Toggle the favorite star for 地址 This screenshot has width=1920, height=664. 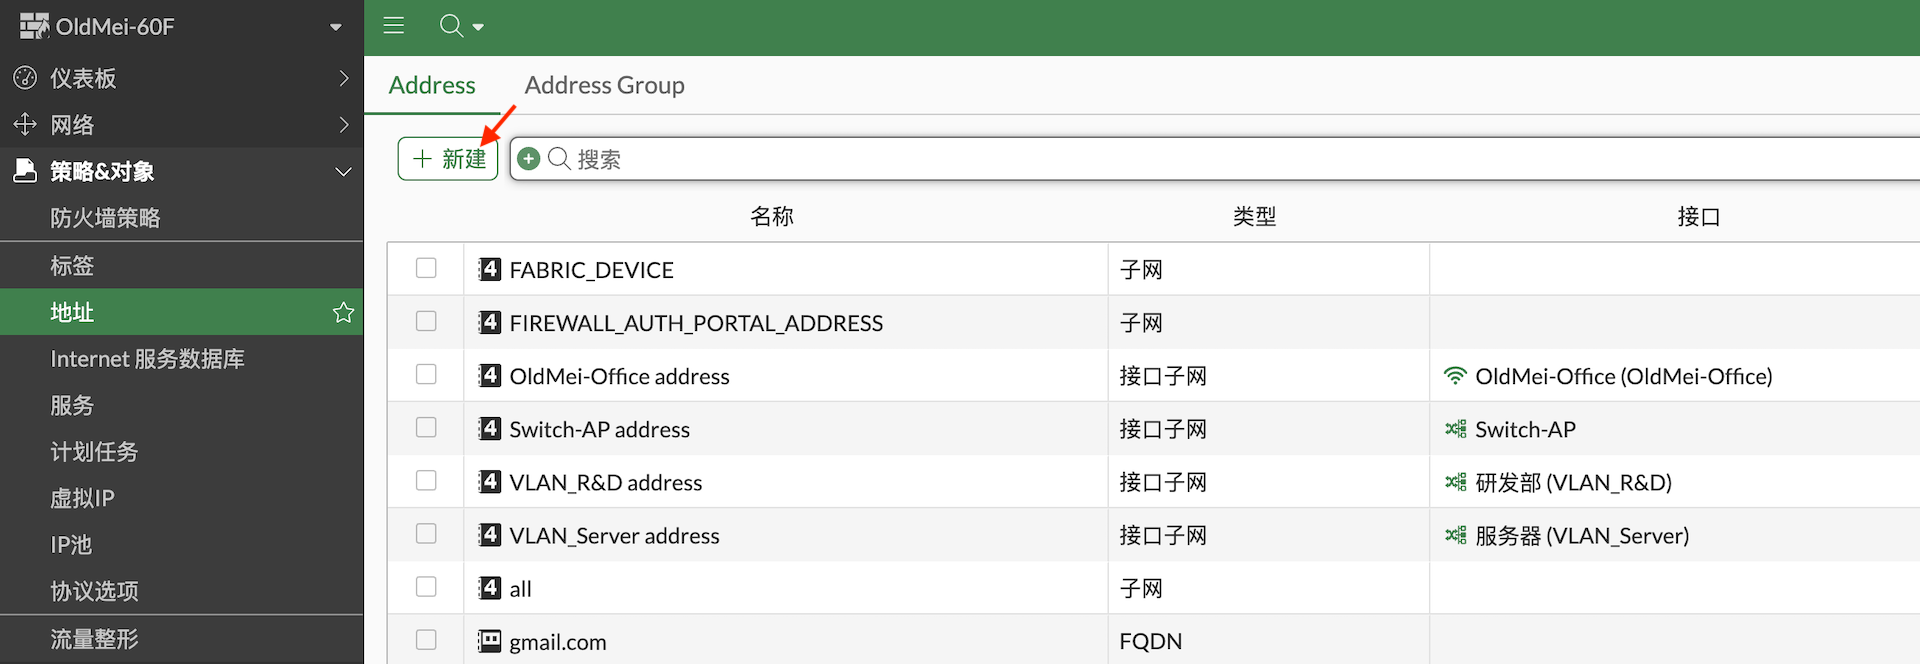[x=343, y=312]
